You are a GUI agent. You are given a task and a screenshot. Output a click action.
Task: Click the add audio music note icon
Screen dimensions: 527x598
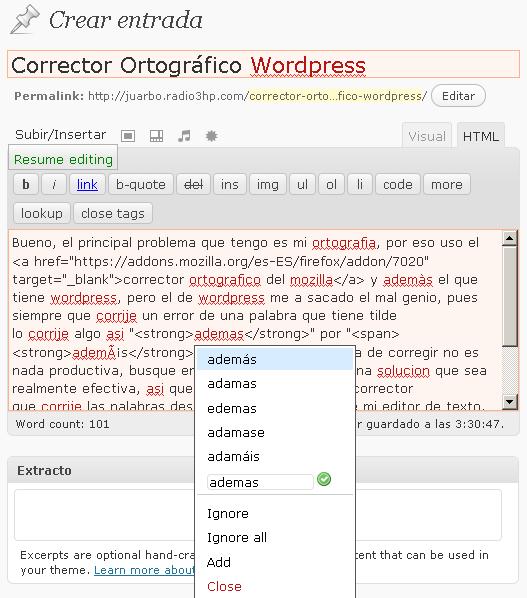[184, 136]
